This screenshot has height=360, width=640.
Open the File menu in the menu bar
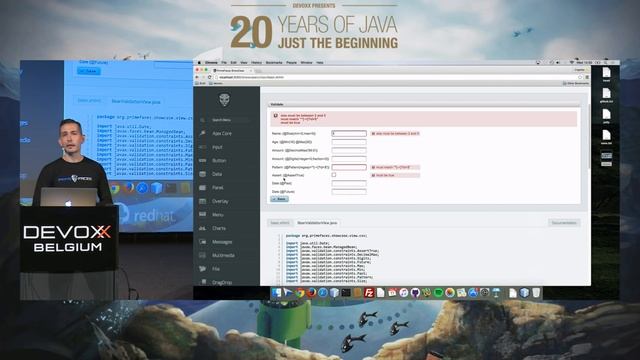click(x=224, y=62)
